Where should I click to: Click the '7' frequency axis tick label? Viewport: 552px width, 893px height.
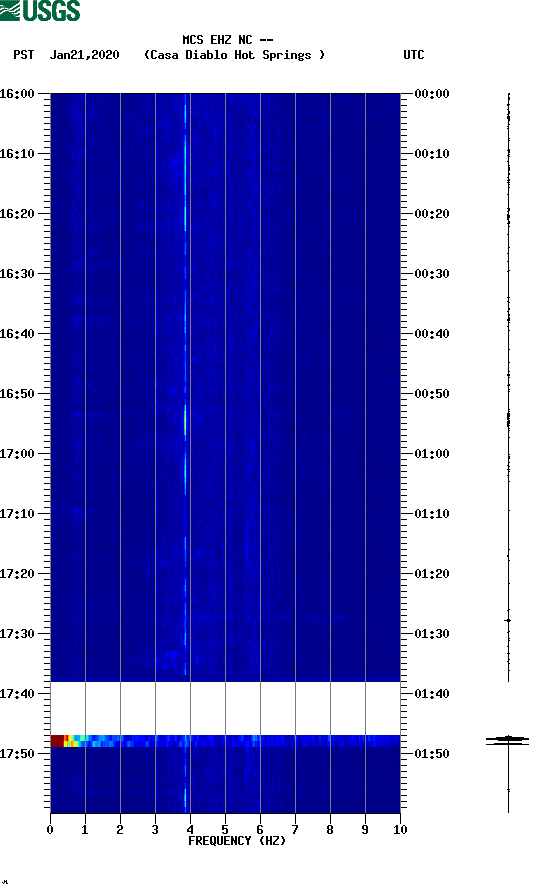point(295,830)
